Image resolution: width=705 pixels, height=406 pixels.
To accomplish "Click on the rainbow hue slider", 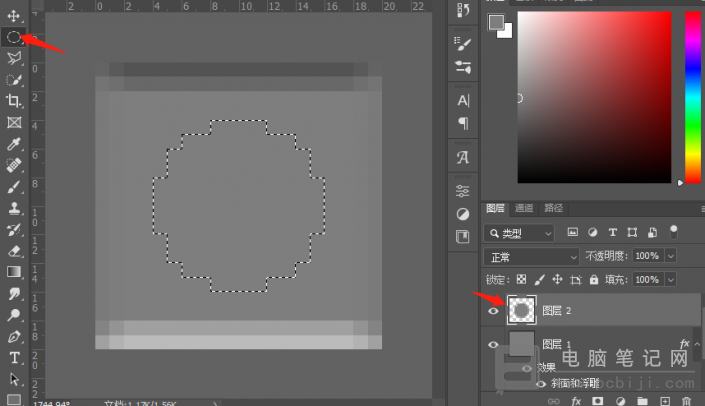I will coord(693,97).
